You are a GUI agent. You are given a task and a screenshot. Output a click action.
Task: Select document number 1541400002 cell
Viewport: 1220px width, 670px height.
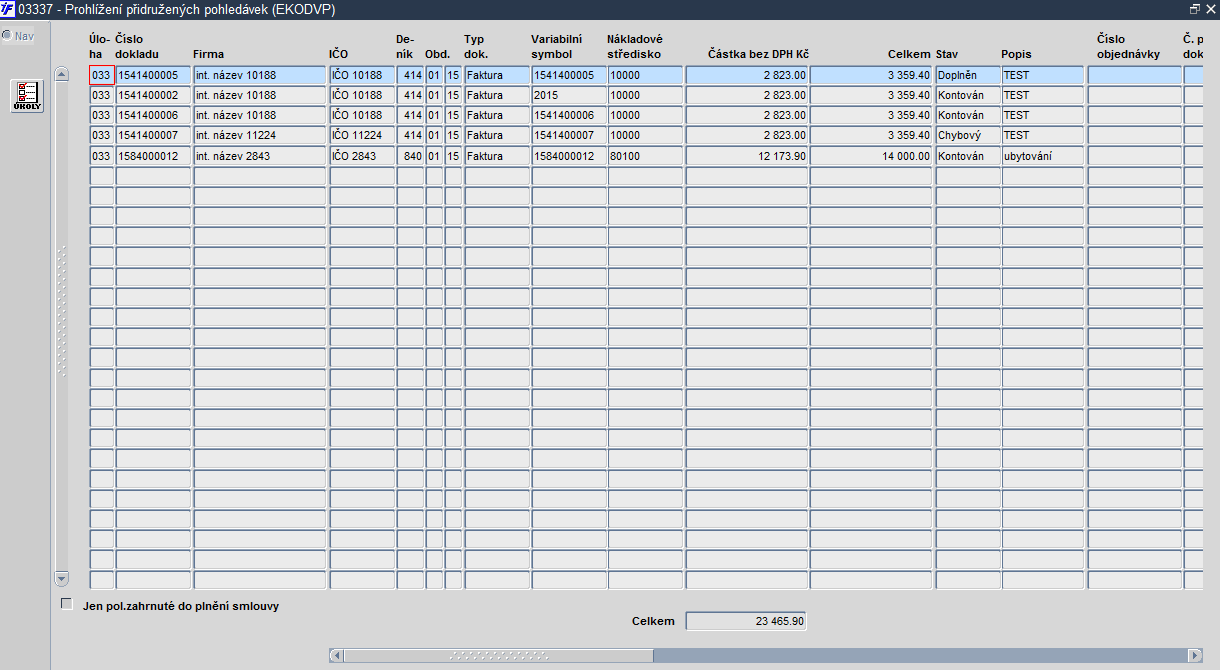[x=153, y=95]
